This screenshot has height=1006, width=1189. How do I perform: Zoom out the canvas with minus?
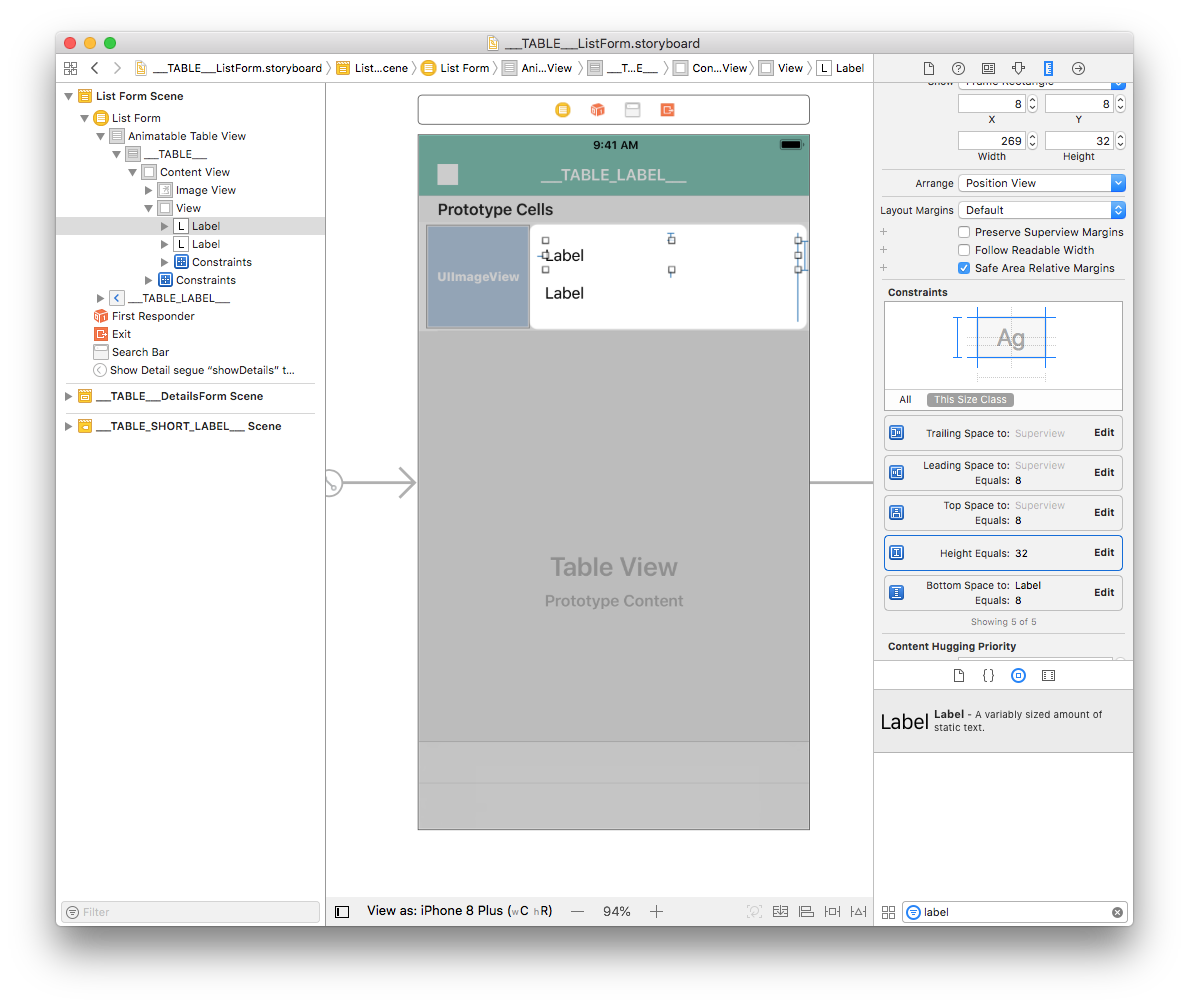(578, 911)
